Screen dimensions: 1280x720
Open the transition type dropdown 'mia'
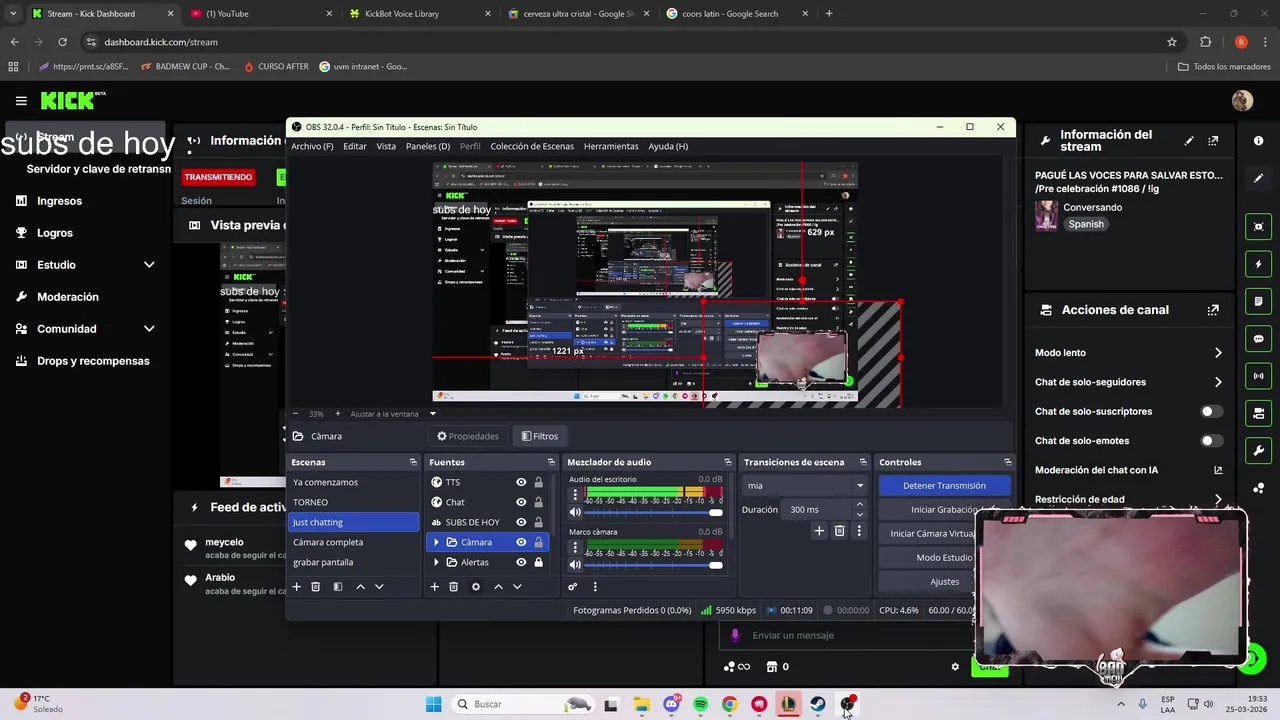click(x=805, y=485)
